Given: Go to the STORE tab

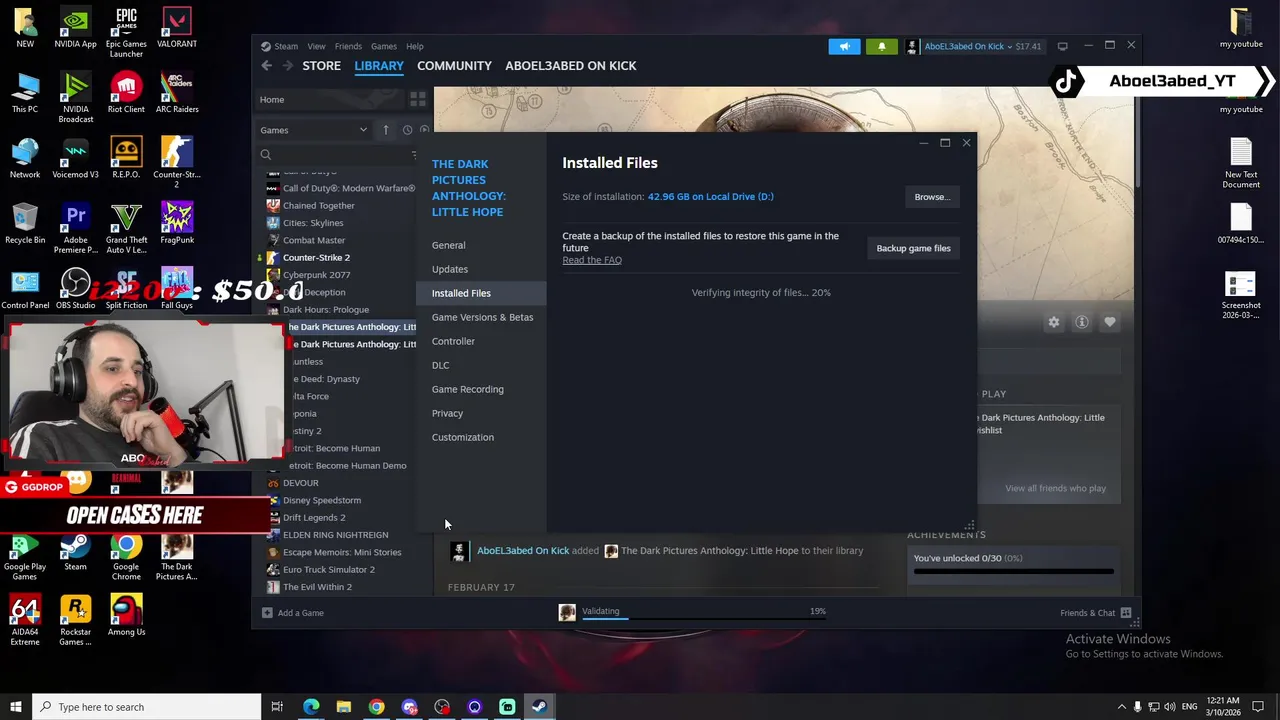Looking at the screenshot, I should (321, 66).
